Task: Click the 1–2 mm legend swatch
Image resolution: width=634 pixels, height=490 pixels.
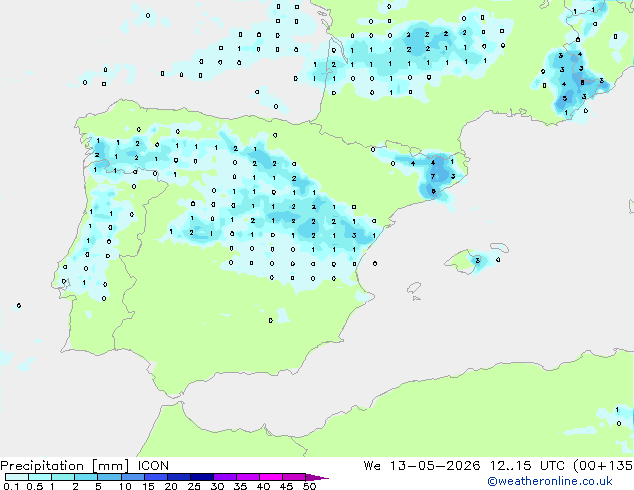Action: click(x=63, y=477)
